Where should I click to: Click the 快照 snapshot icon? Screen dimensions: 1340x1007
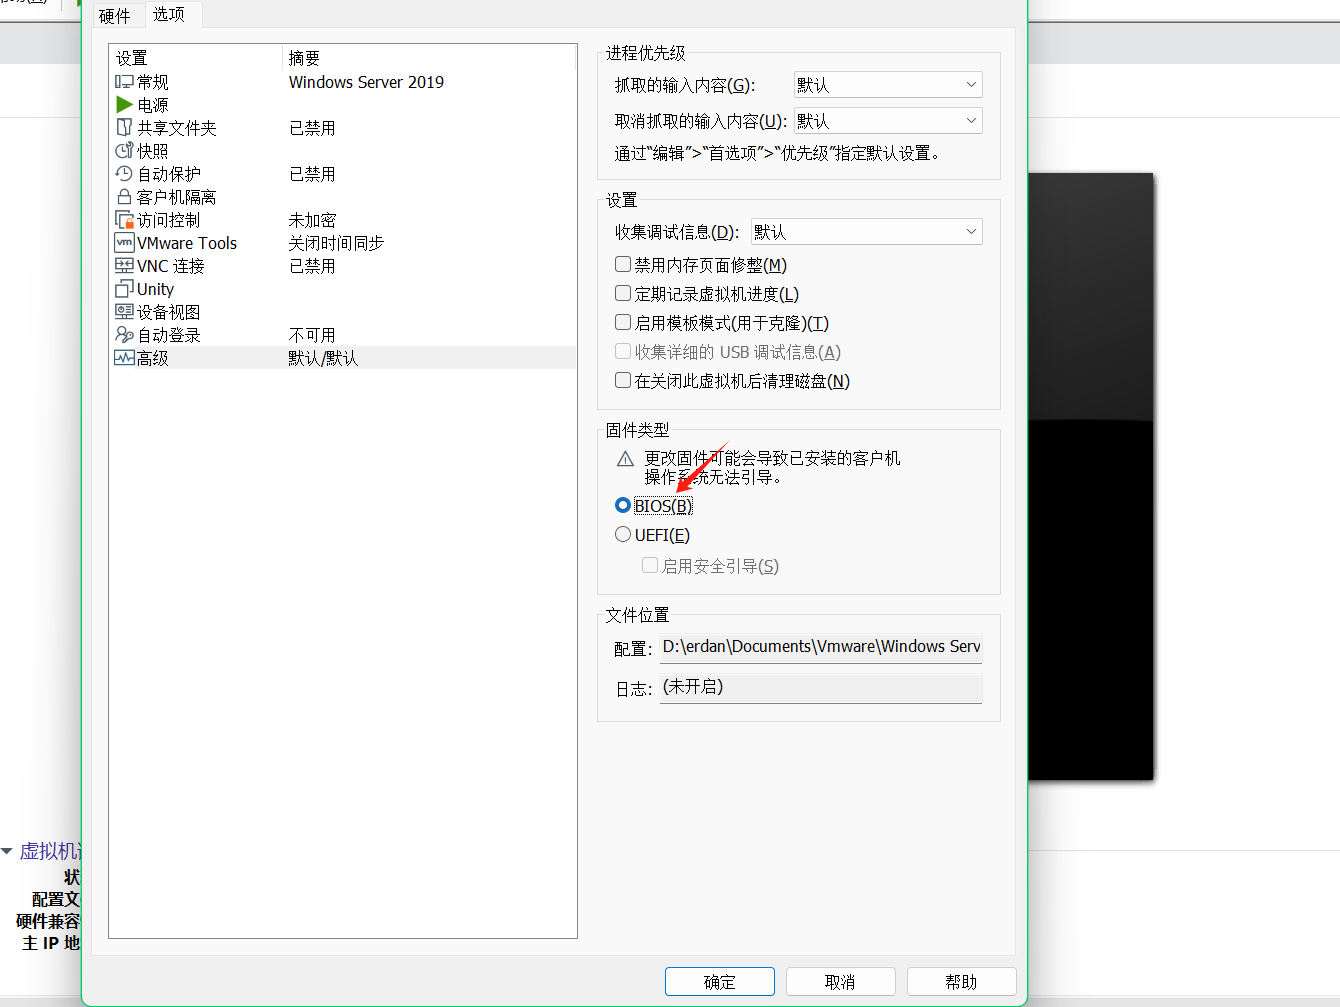pyautogui.click(x=124, y=151)
